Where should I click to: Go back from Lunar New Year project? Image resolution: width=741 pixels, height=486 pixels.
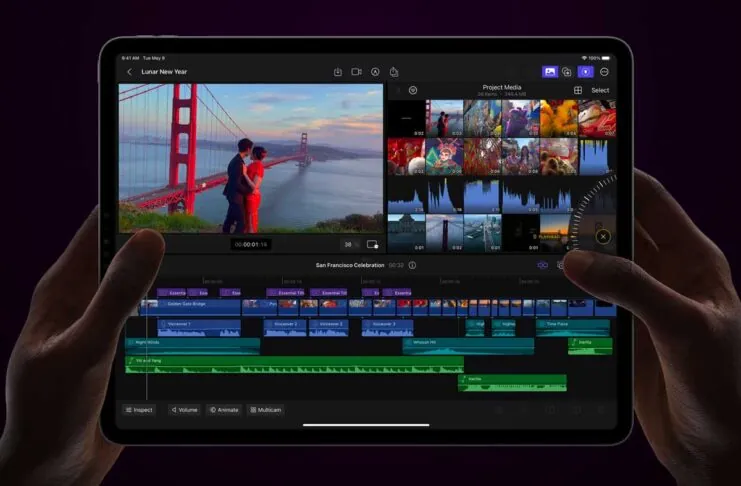pos(129,72)
